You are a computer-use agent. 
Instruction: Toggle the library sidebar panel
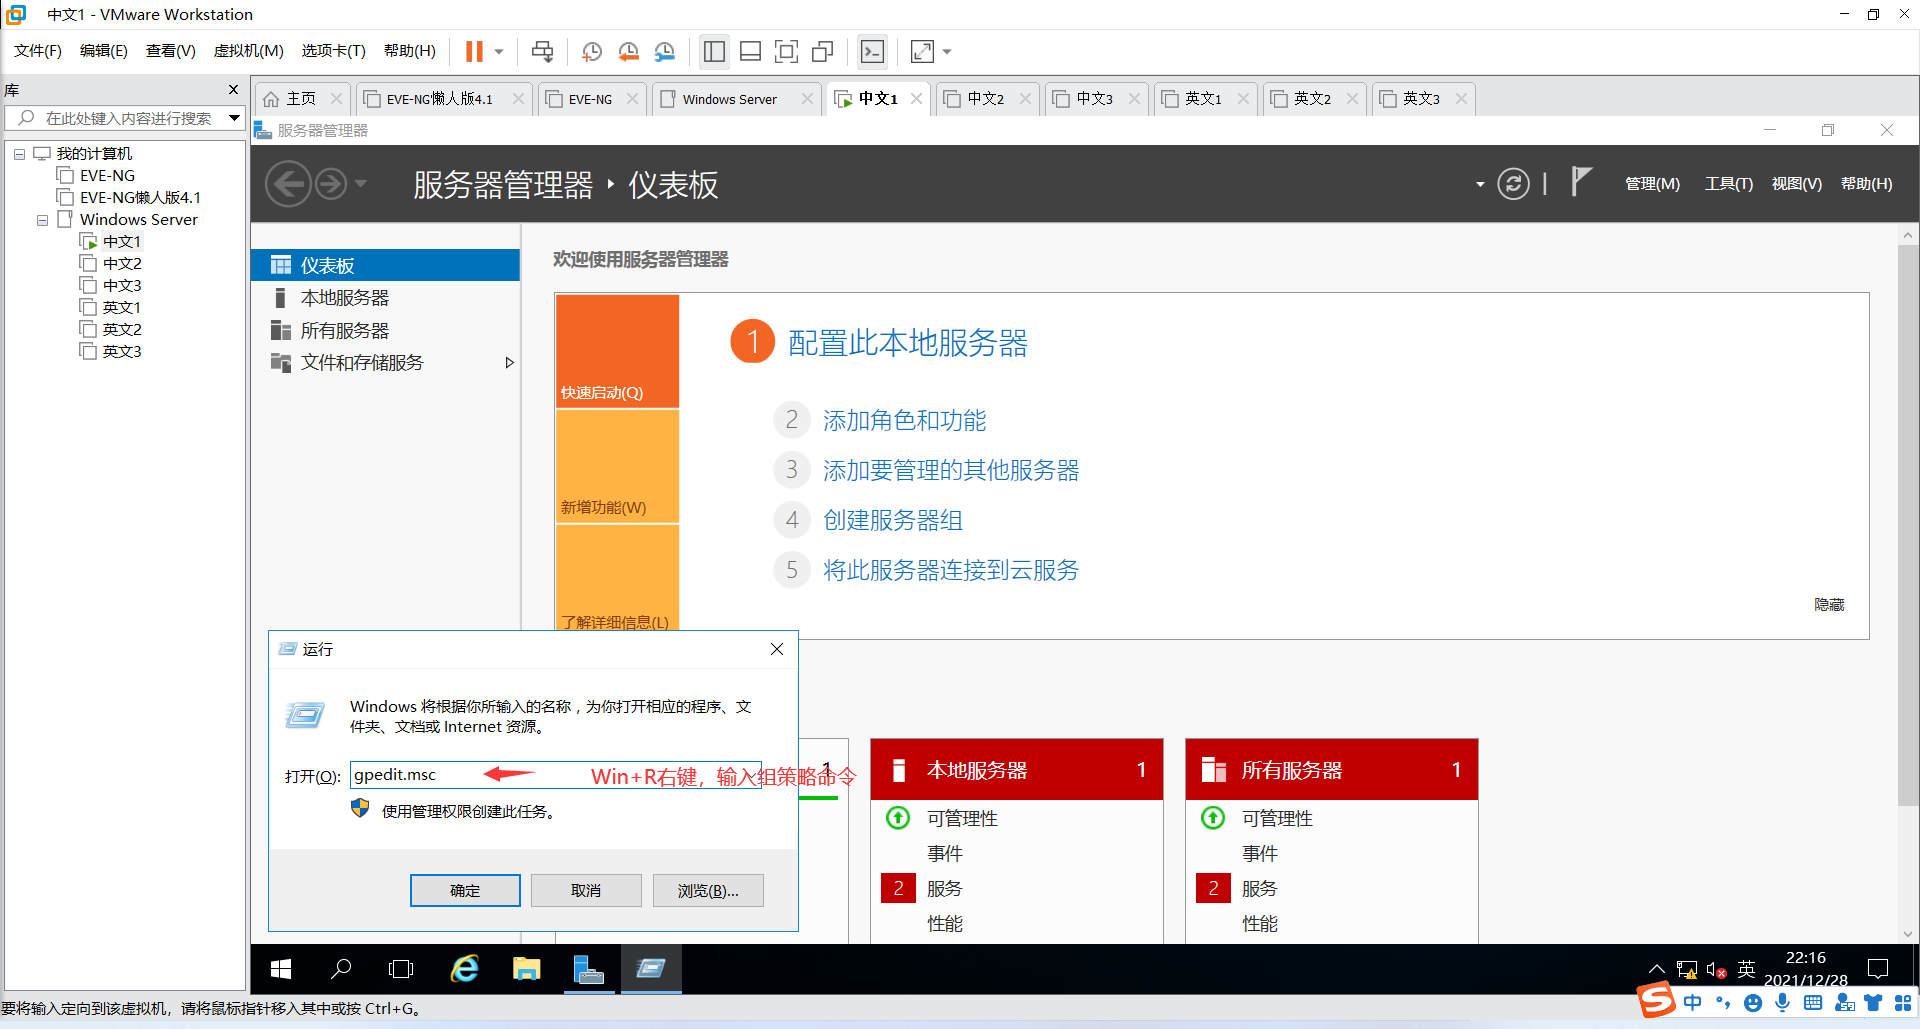(x=714, y=51)
